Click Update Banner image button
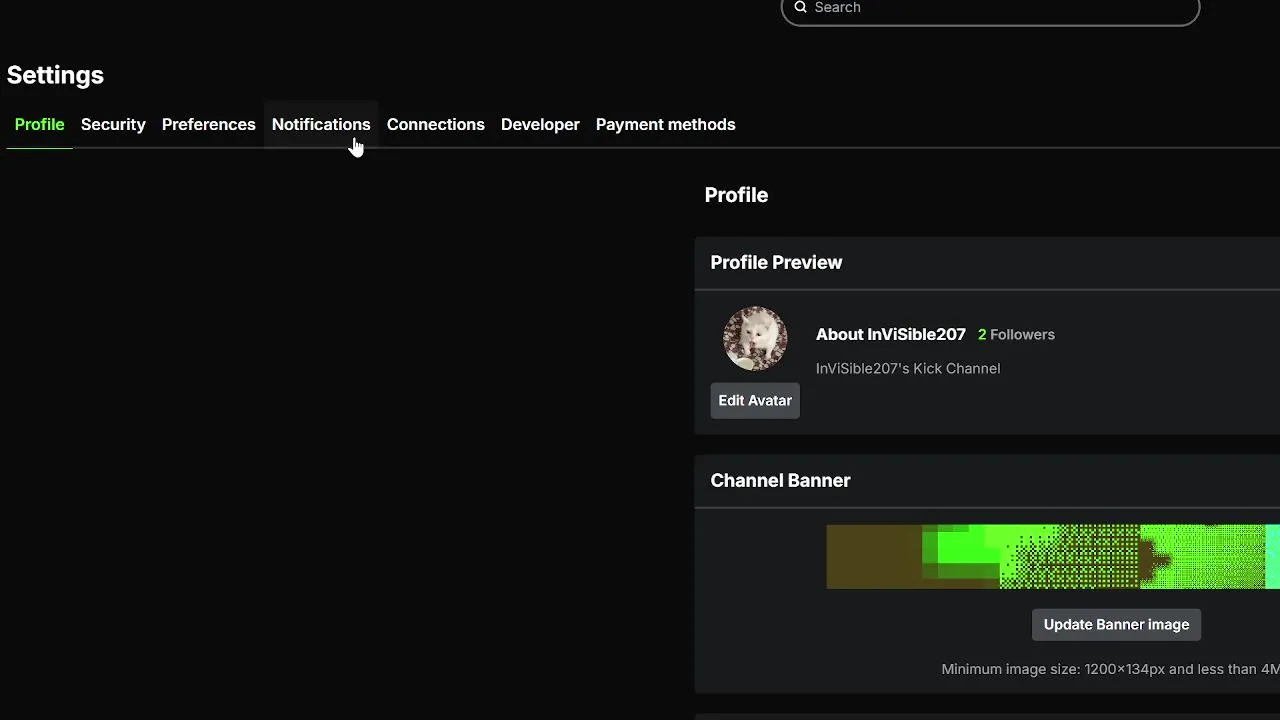This screenshot has height=720, width=1280. click(x=1116, y=624)
